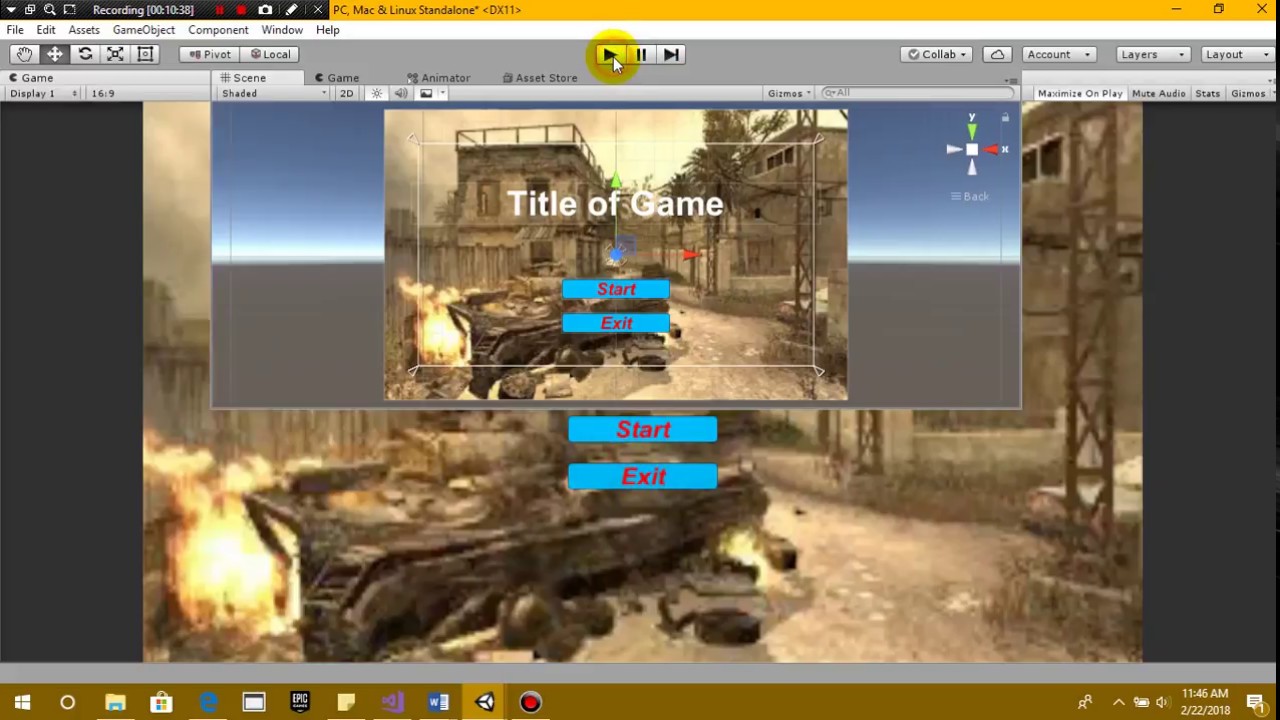Click the recorder pen draw icon
This screenshot has width=1280, height=720.
pyautogui.click(x=291, y=10)
